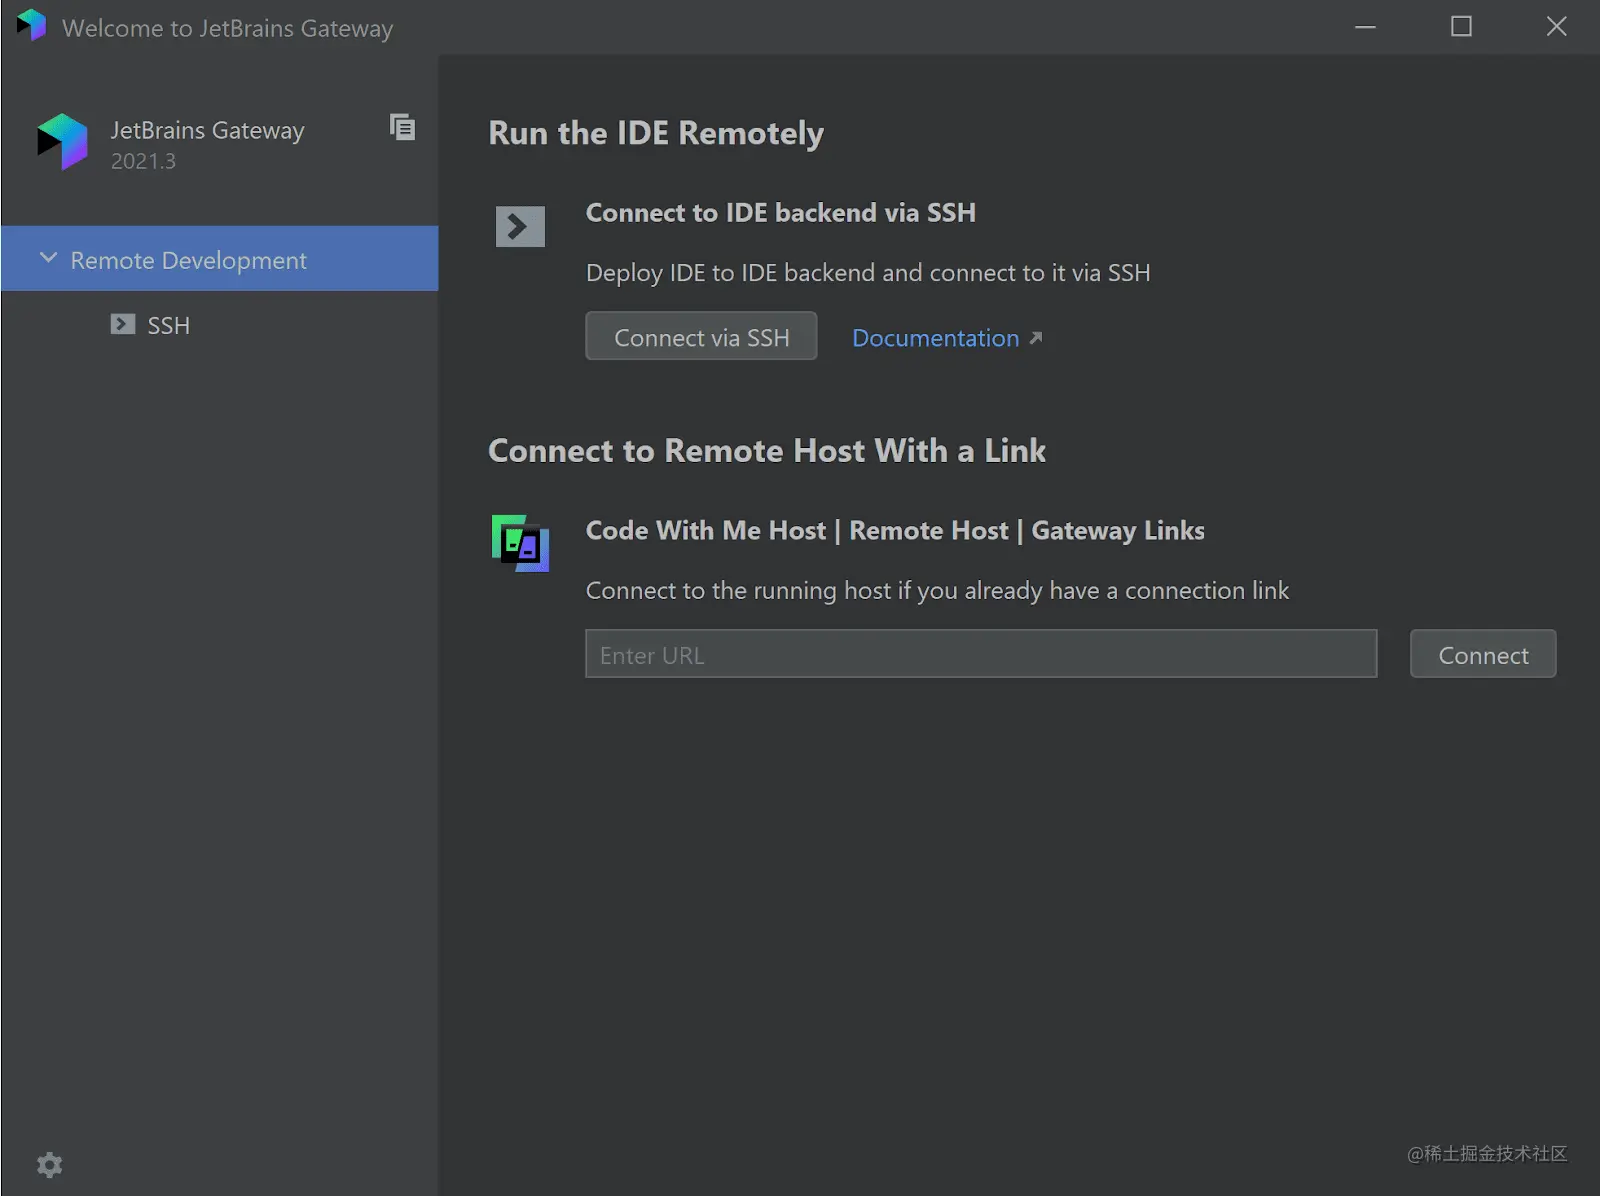The width and height of the screenshot is (1600, 1196).
Task: Focus the Enter URL input field
Action: (x=981, y=654)
